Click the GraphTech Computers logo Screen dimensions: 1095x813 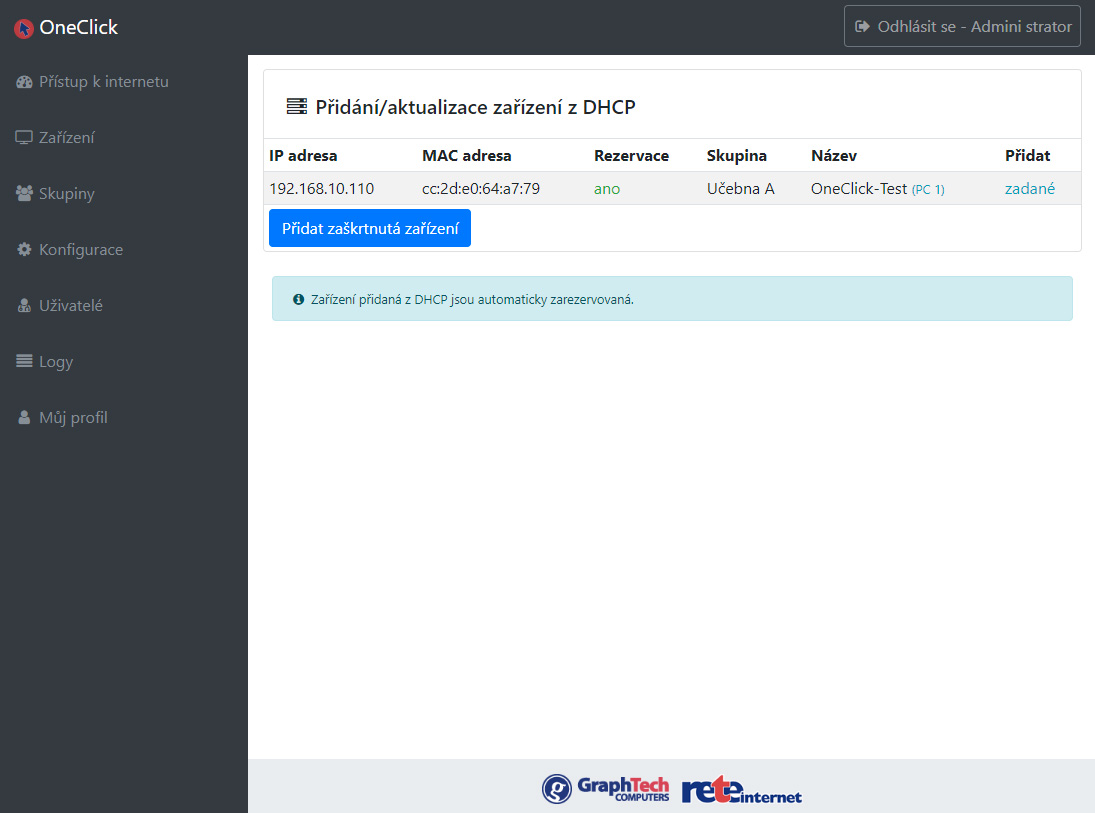tap(605, 789)
